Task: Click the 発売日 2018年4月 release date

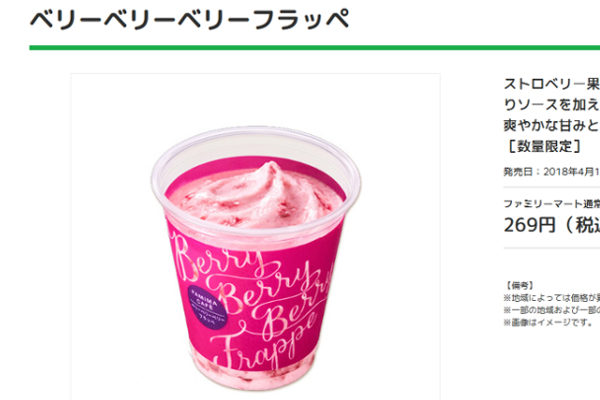Action: (551, 171)
